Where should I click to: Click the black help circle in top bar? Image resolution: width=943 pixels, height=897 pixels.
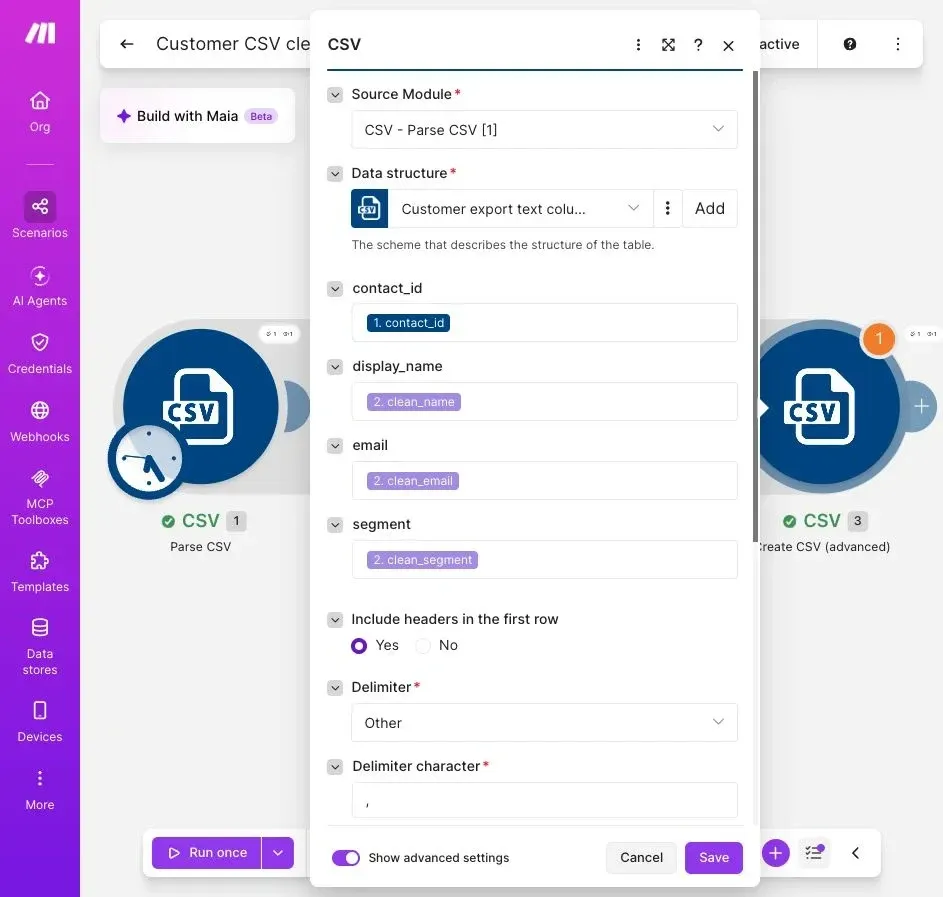coord(849,44)
